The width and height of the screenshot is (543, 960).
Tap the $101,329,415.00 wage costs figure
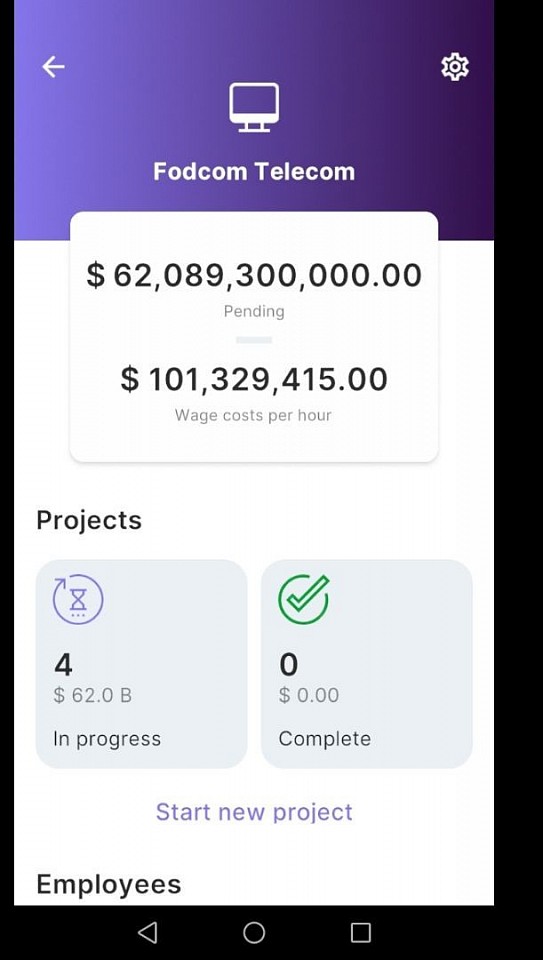254,379
